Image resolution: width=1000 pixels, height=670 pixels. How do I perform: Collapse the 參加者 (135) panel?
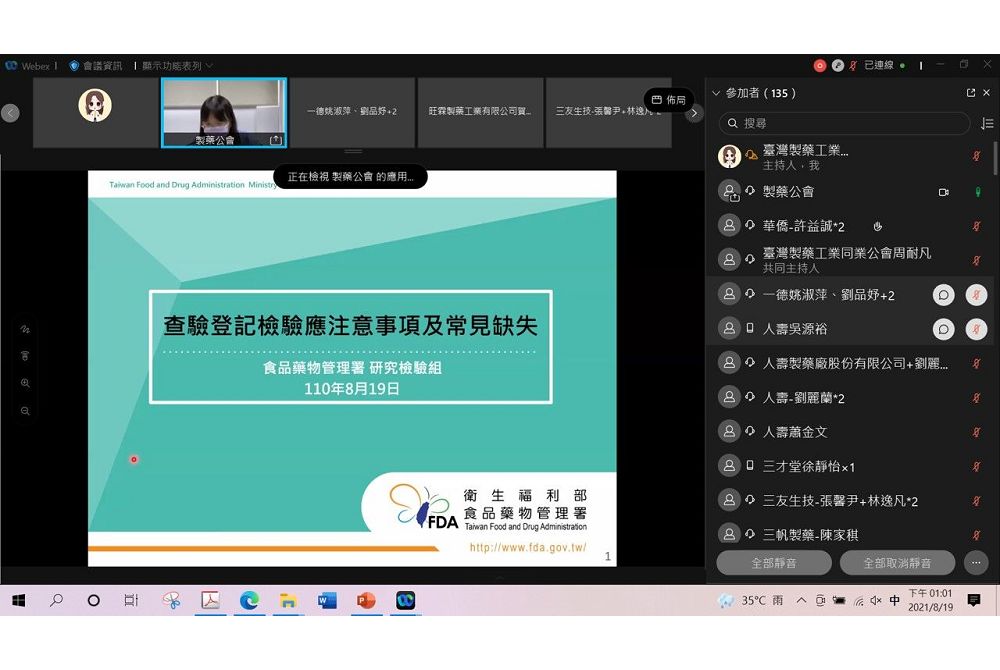click(716, 93)
